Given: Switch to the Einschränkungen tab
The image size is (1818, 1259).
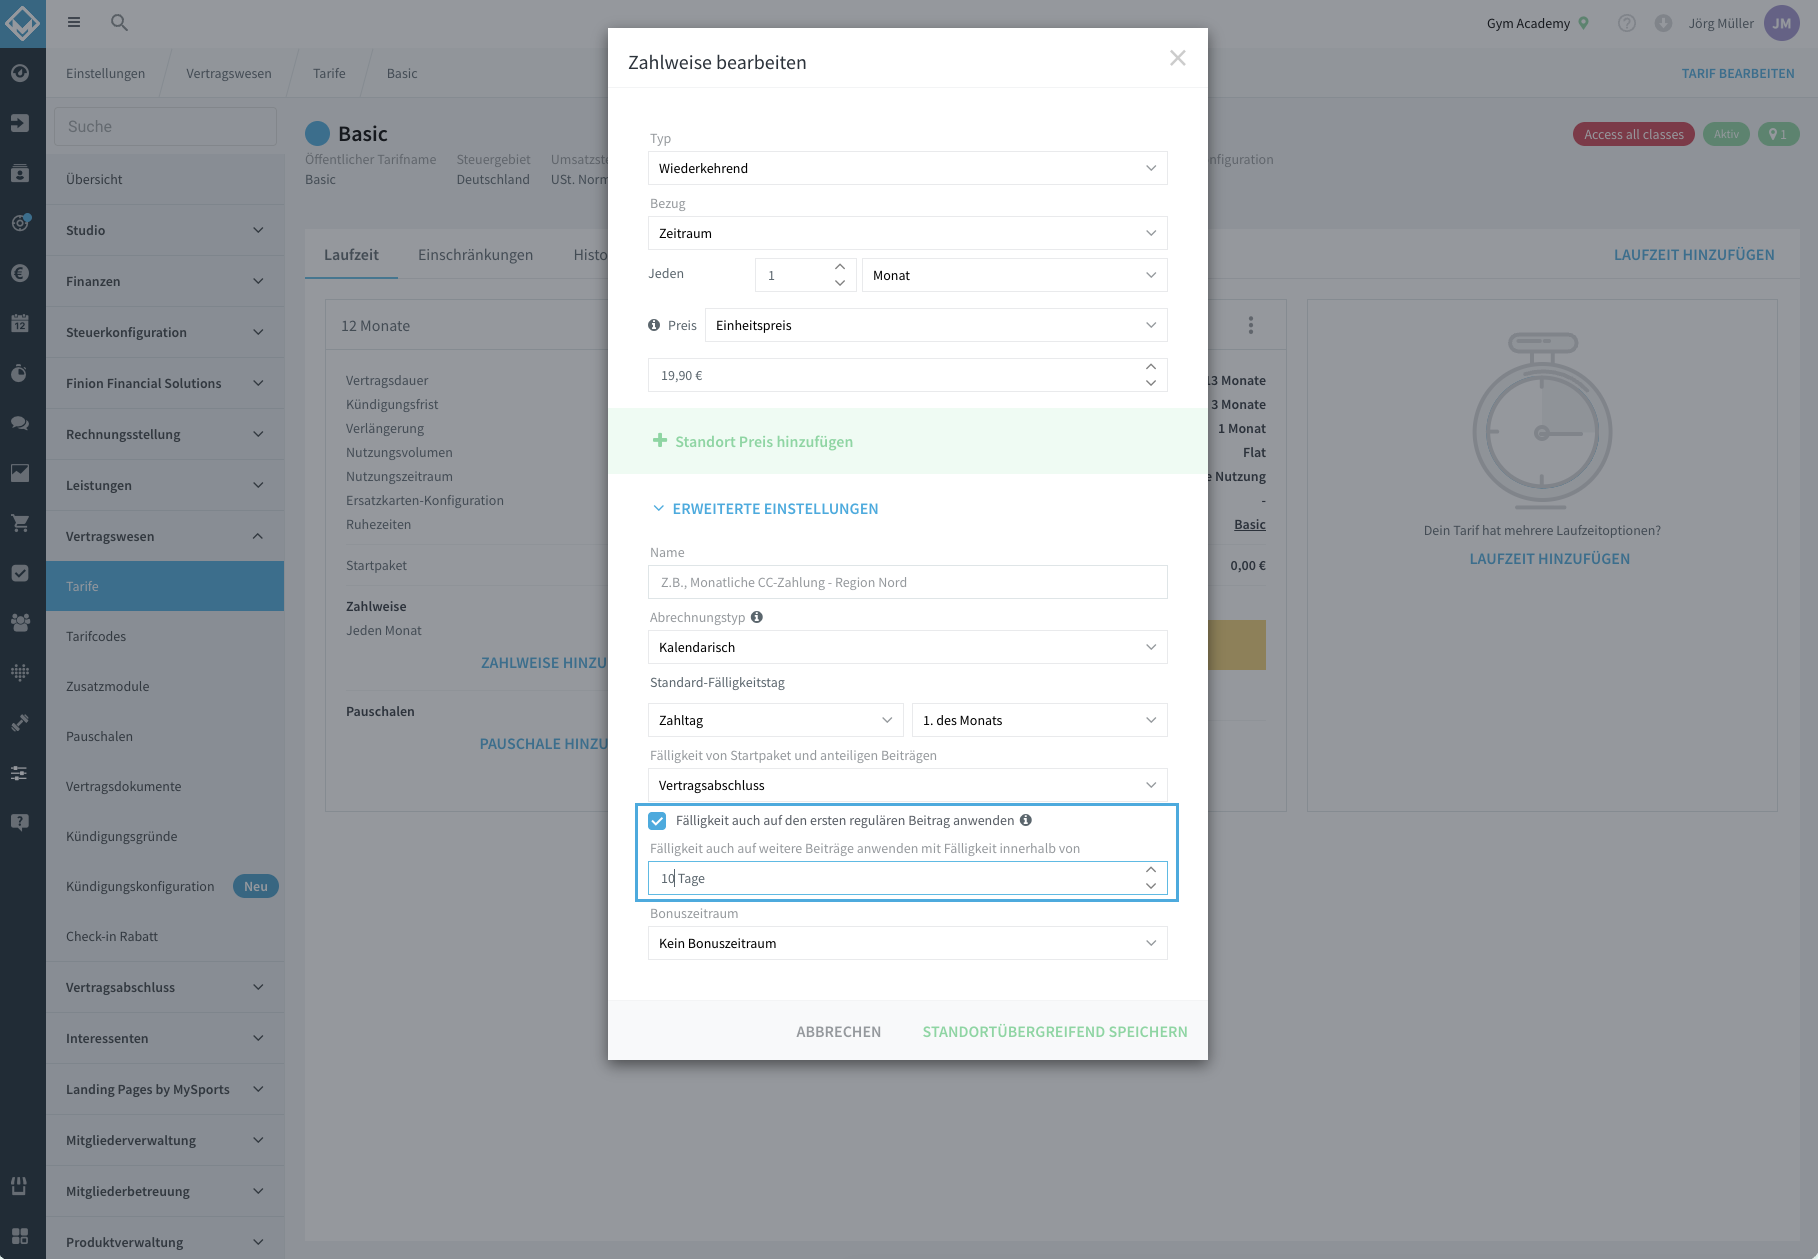Looking at the screenshot, I should pos(475,255).
